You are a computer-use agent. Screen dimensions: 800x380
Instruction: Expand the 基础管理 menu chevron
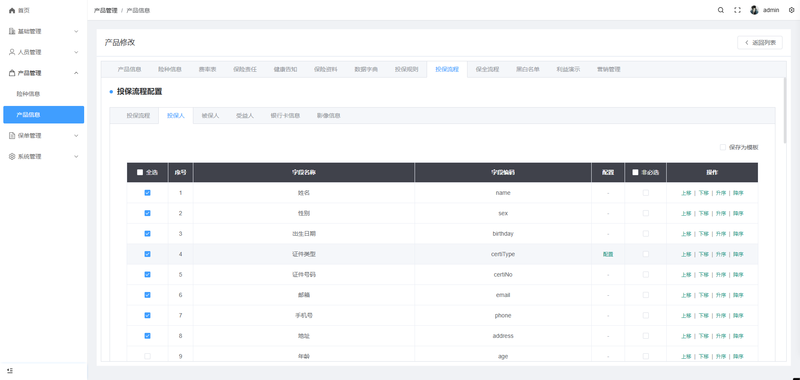point(76,31)
